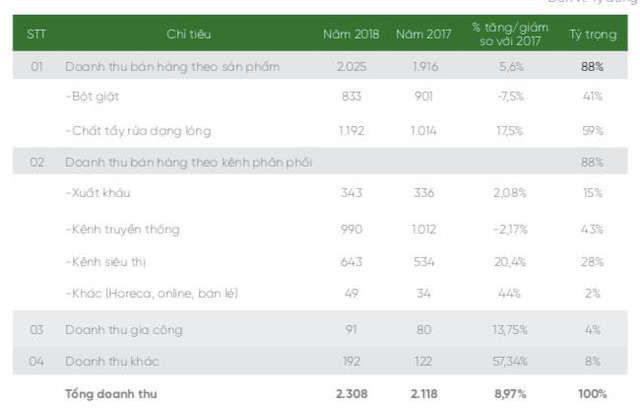The image size is (640, 411).
Task: Select the Tổng doanh thu total label
Action: point(110,394)
